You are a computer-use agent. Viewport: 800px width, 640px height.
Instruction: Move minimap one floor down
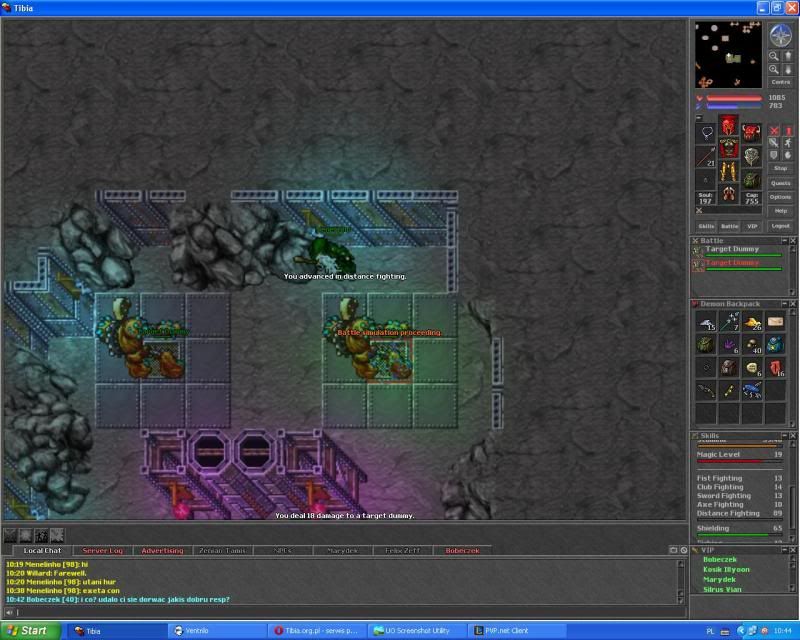click(787, 69)
